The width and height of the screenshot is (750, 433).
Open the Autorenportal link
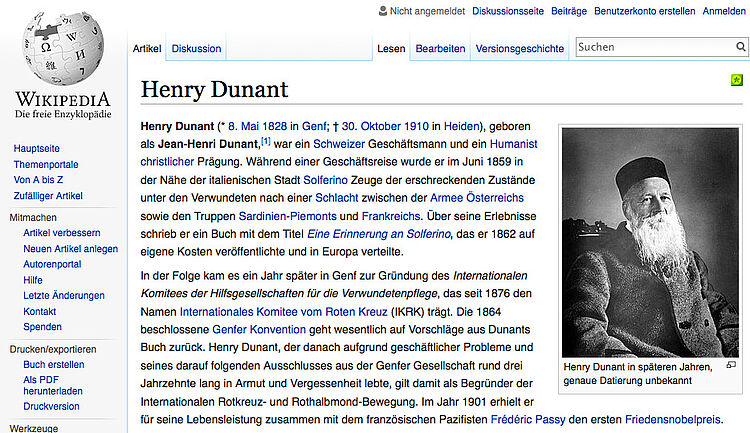coord(52,264)
